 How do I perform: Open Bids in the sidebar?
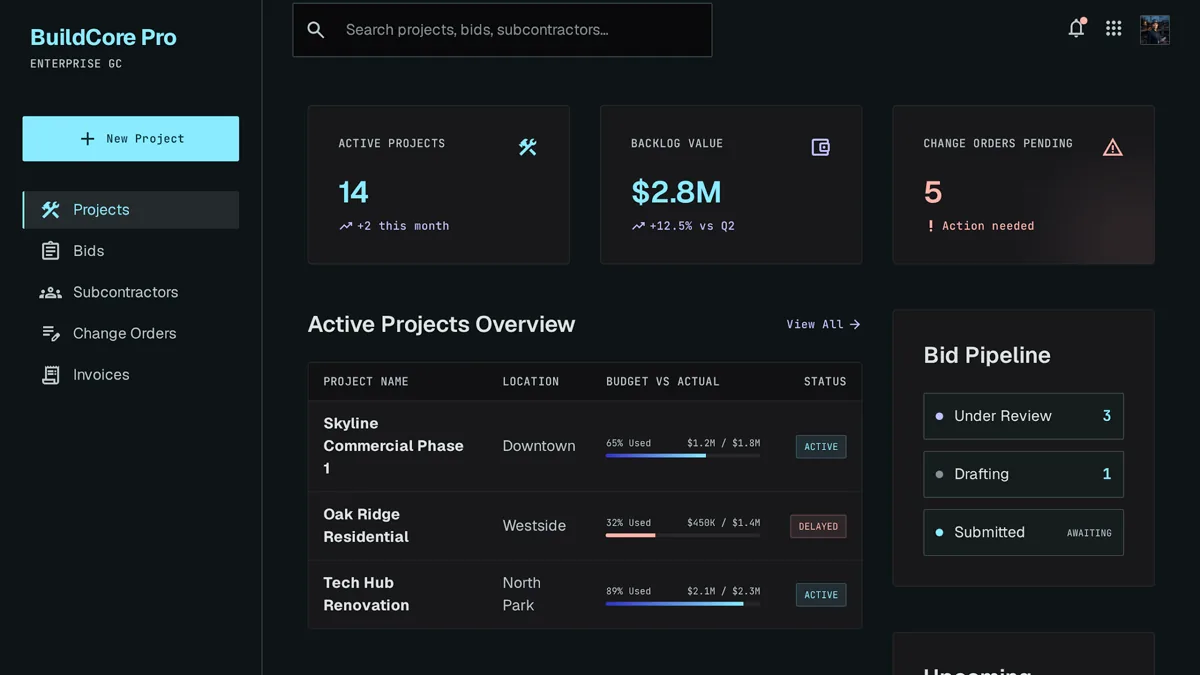(x=131, y=251)
